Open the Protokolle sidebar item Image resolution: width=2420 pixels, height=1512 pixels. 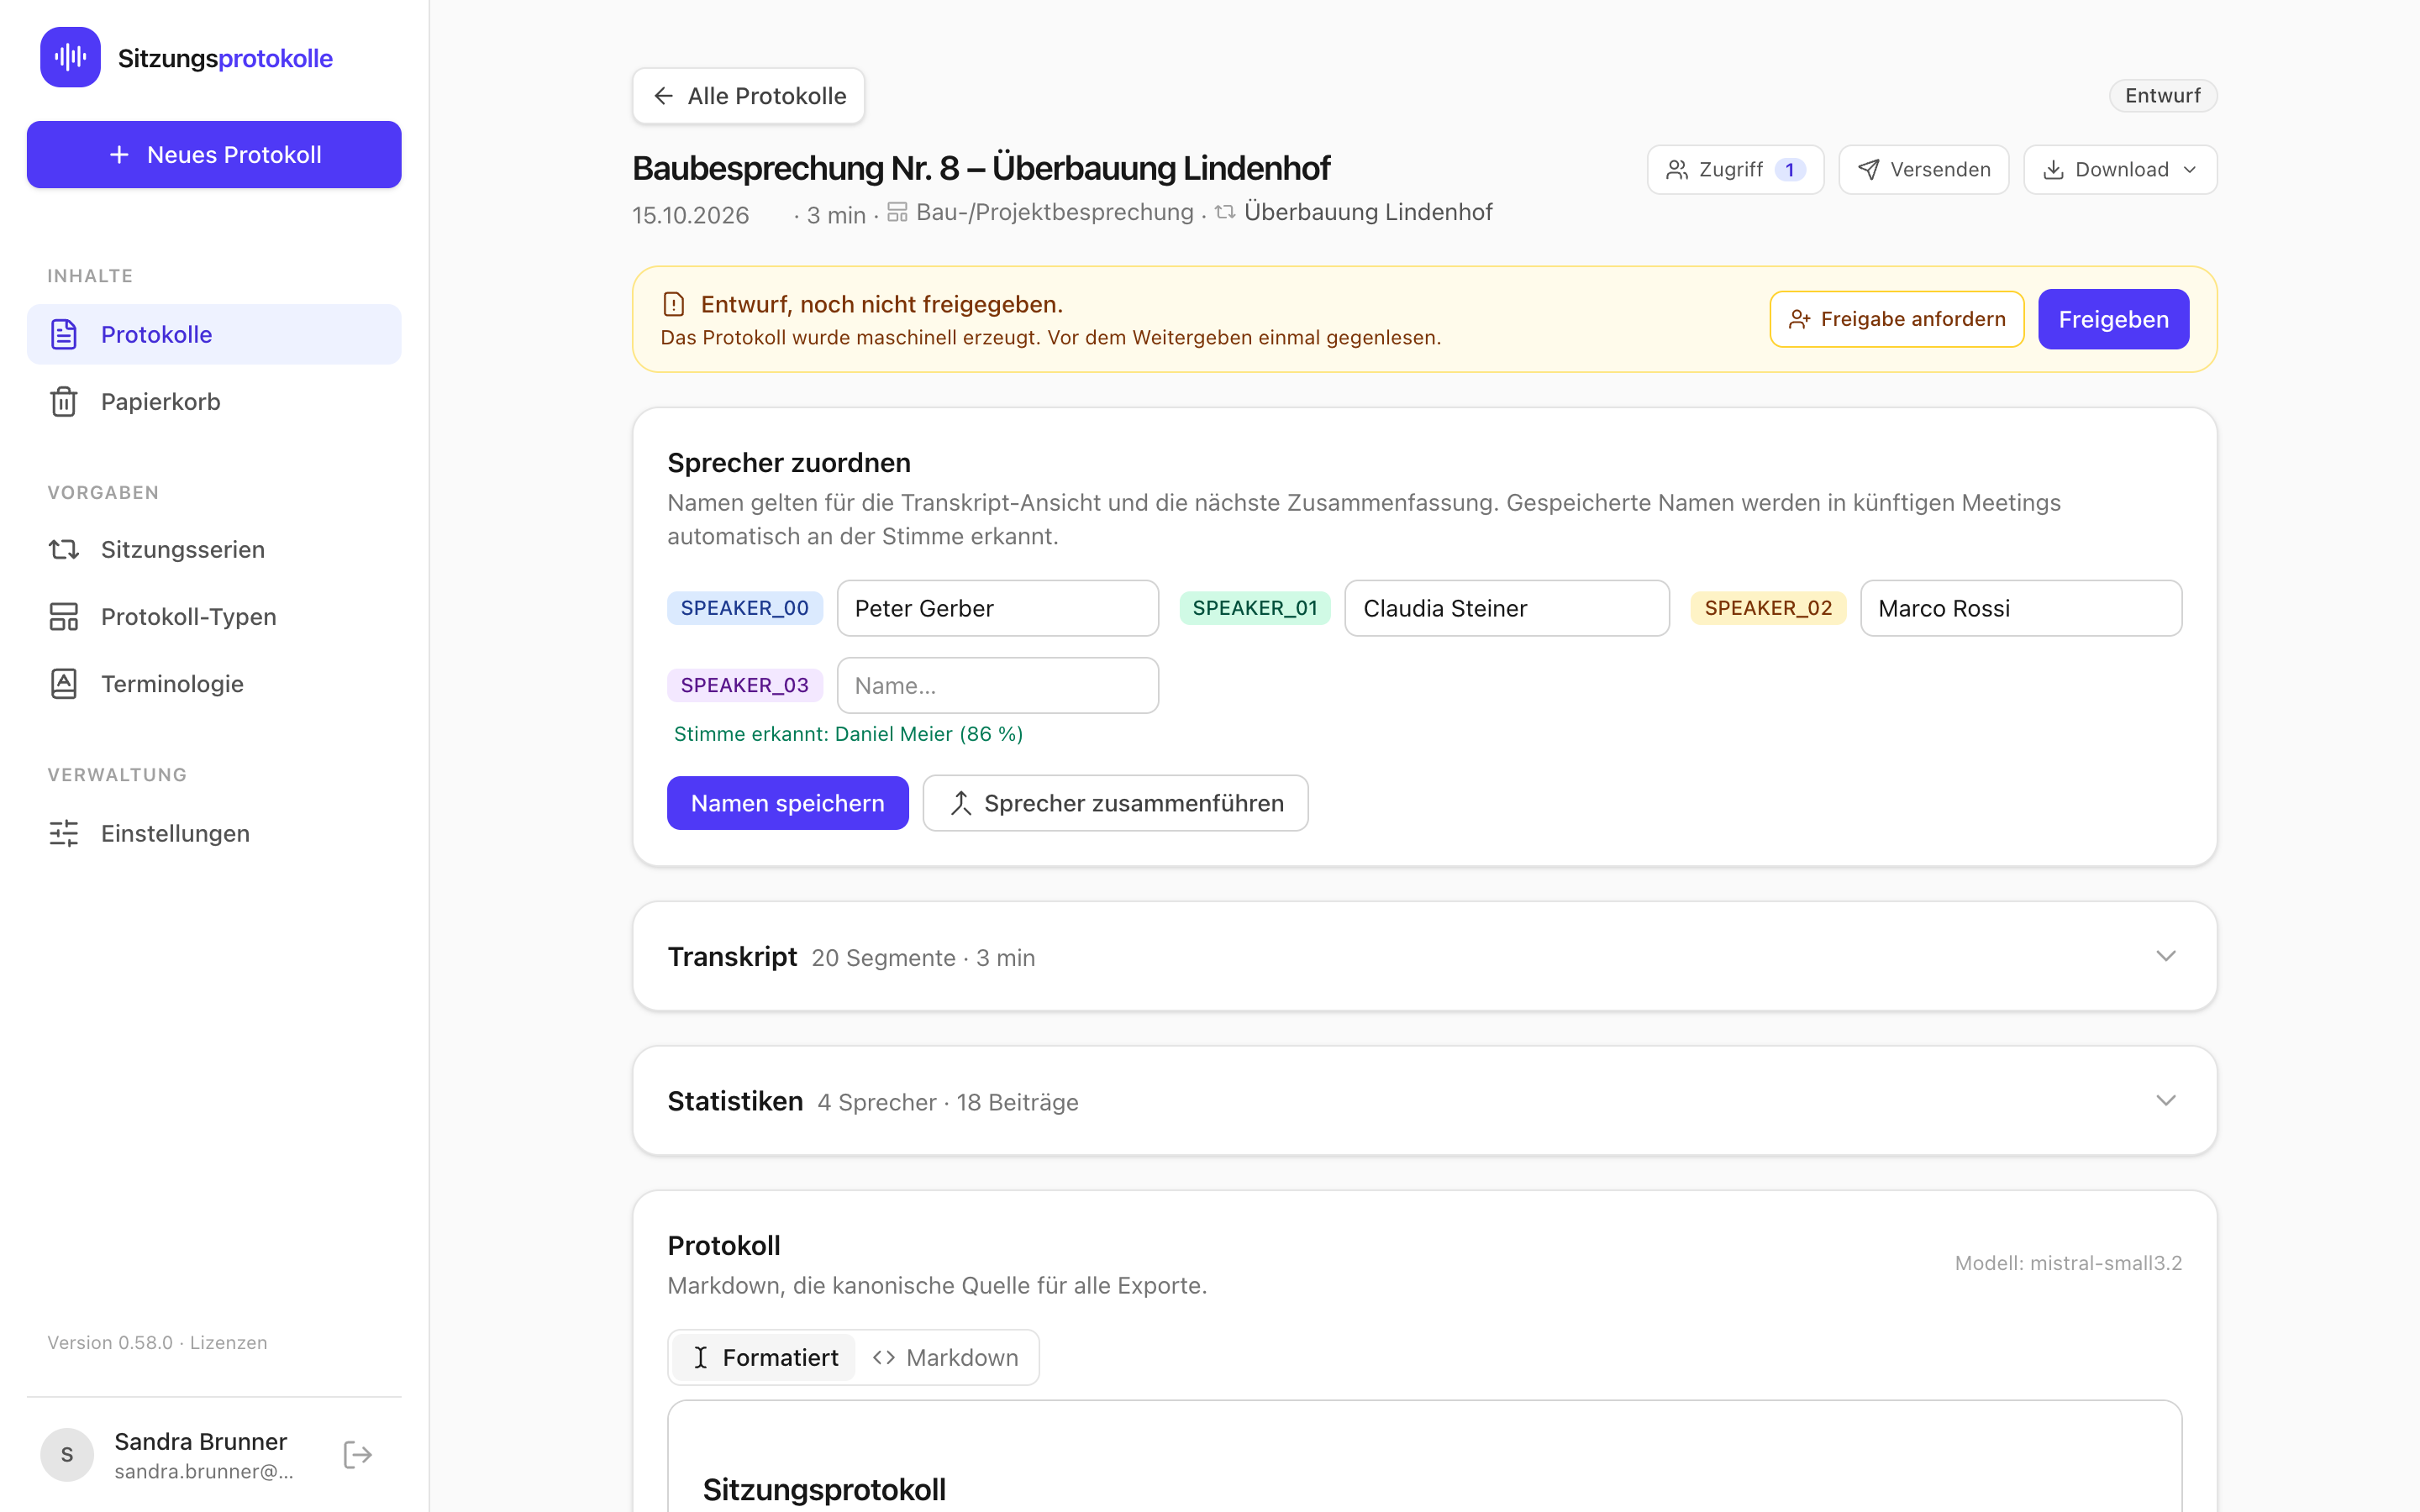[214, 334]
